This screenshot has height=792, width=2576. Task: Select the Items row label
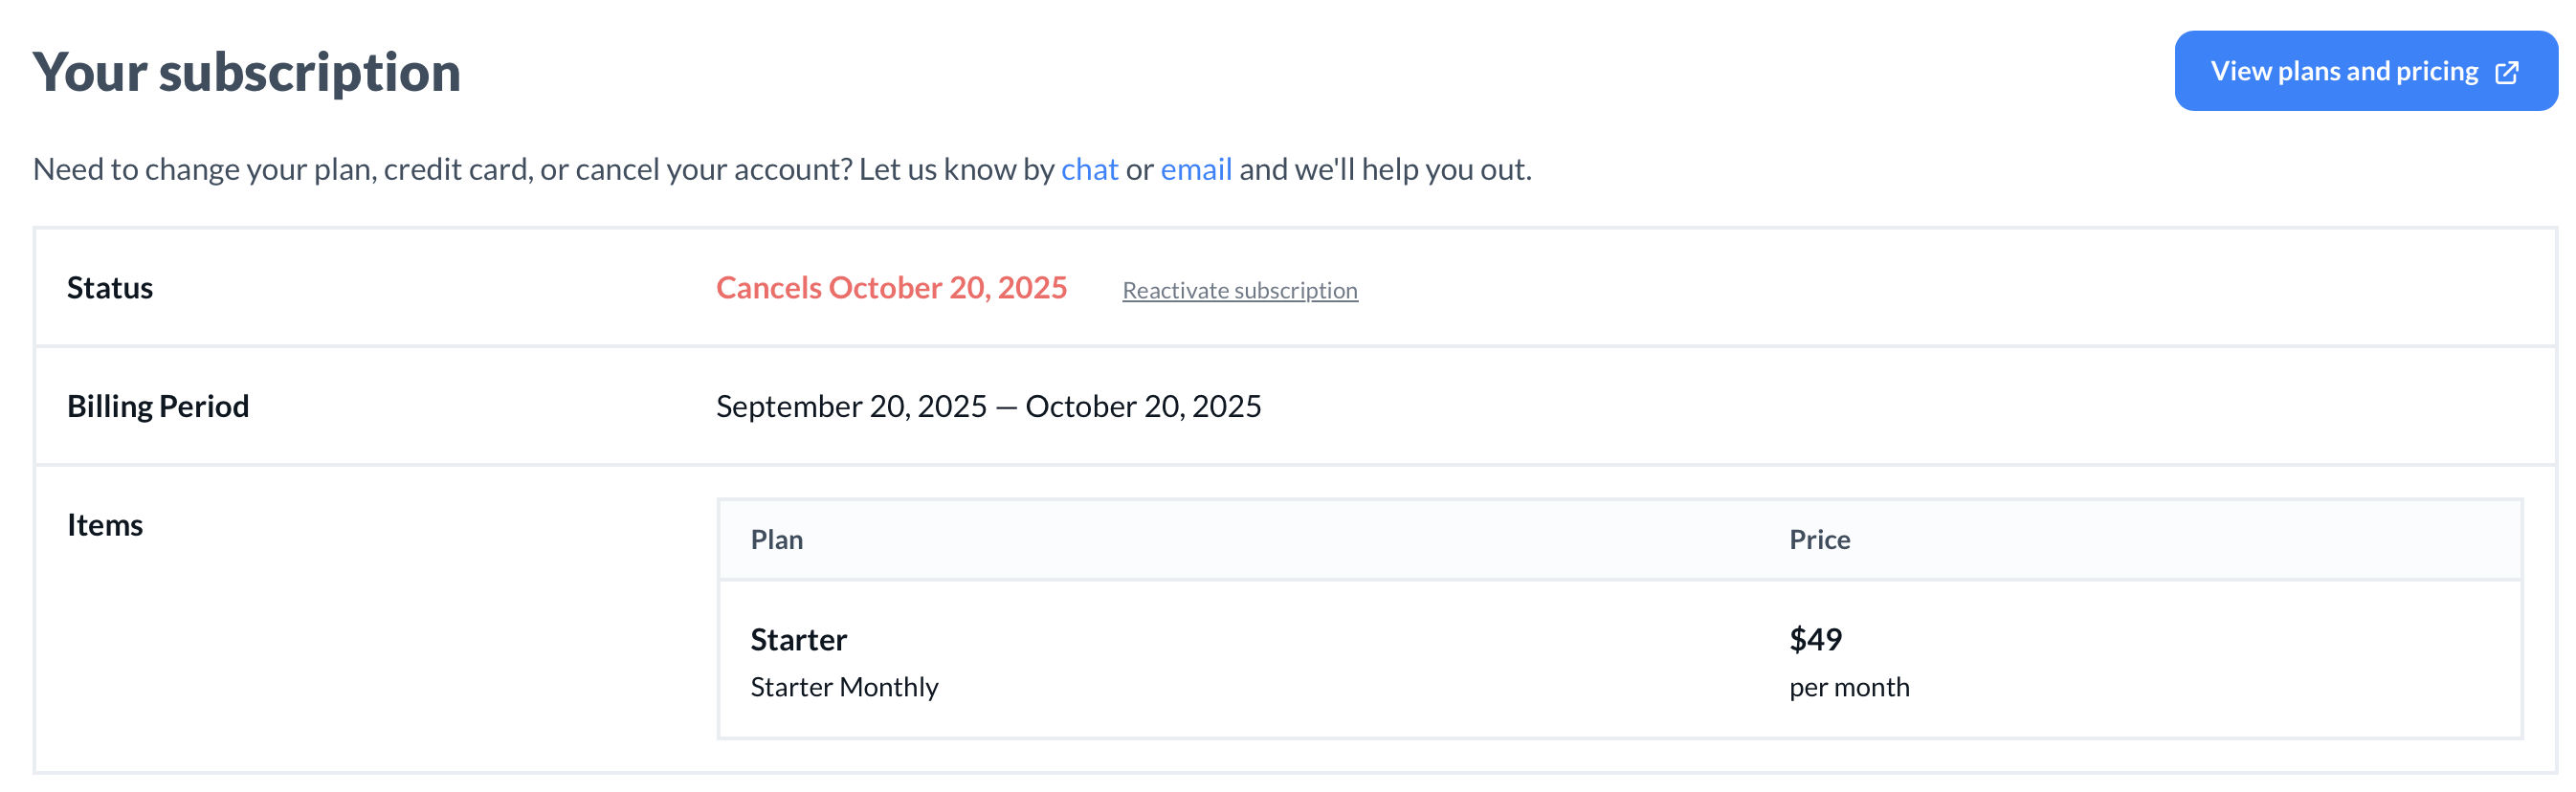pyautogui.click(x=105, y=524)
